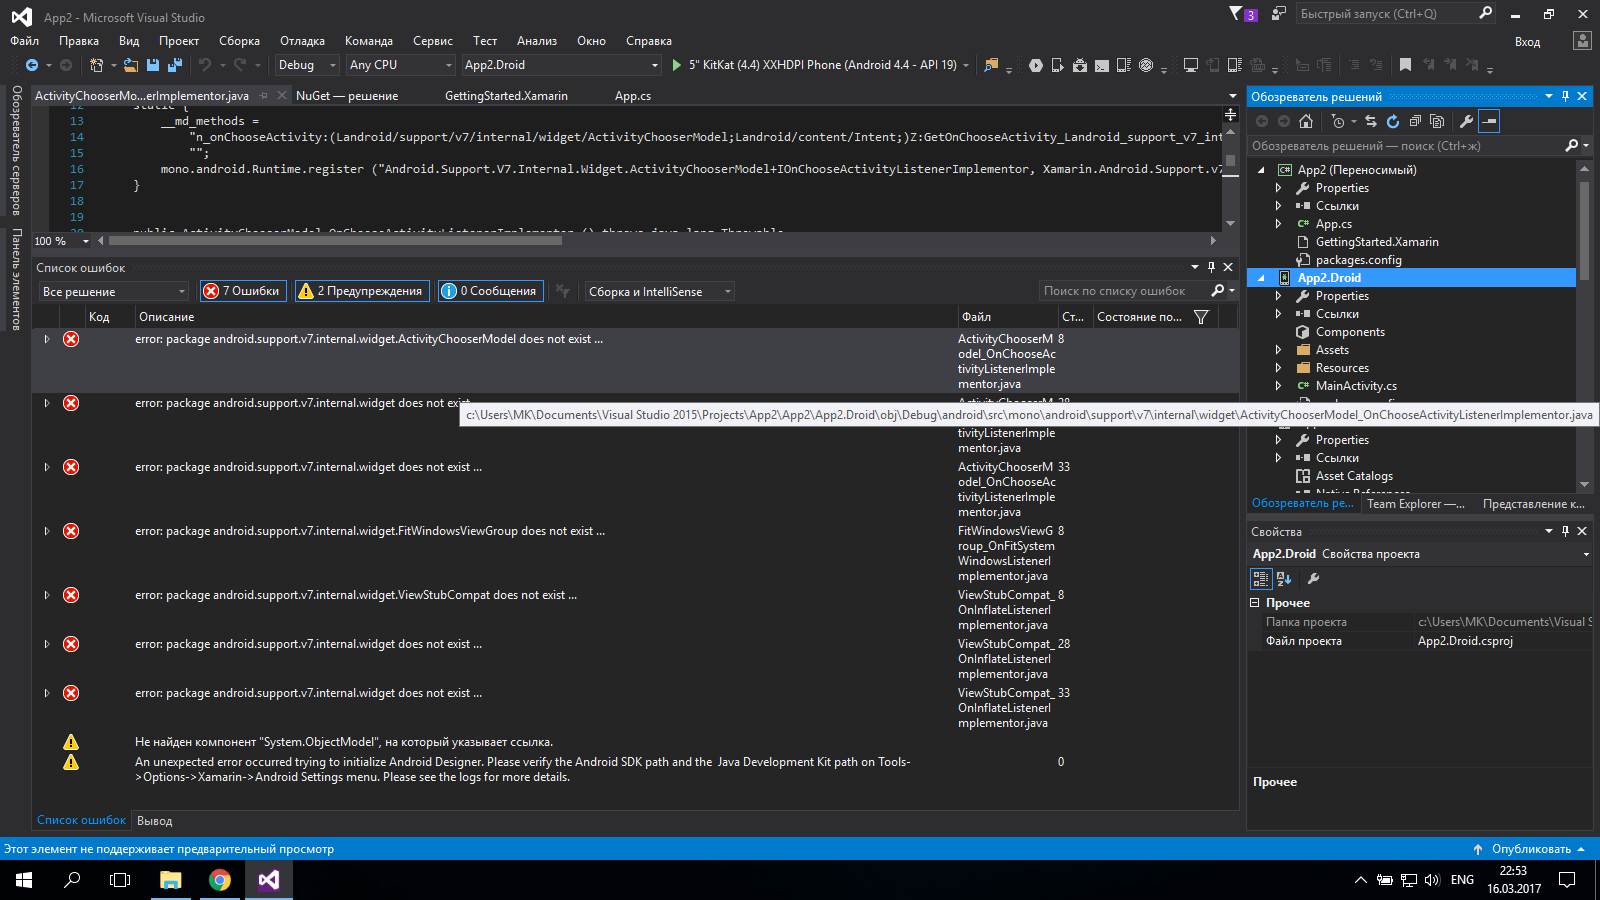Click the Home icon in Solution Explorer
The height and width of the screenshot is (900, 1600).
click(x=1306, y=121)
